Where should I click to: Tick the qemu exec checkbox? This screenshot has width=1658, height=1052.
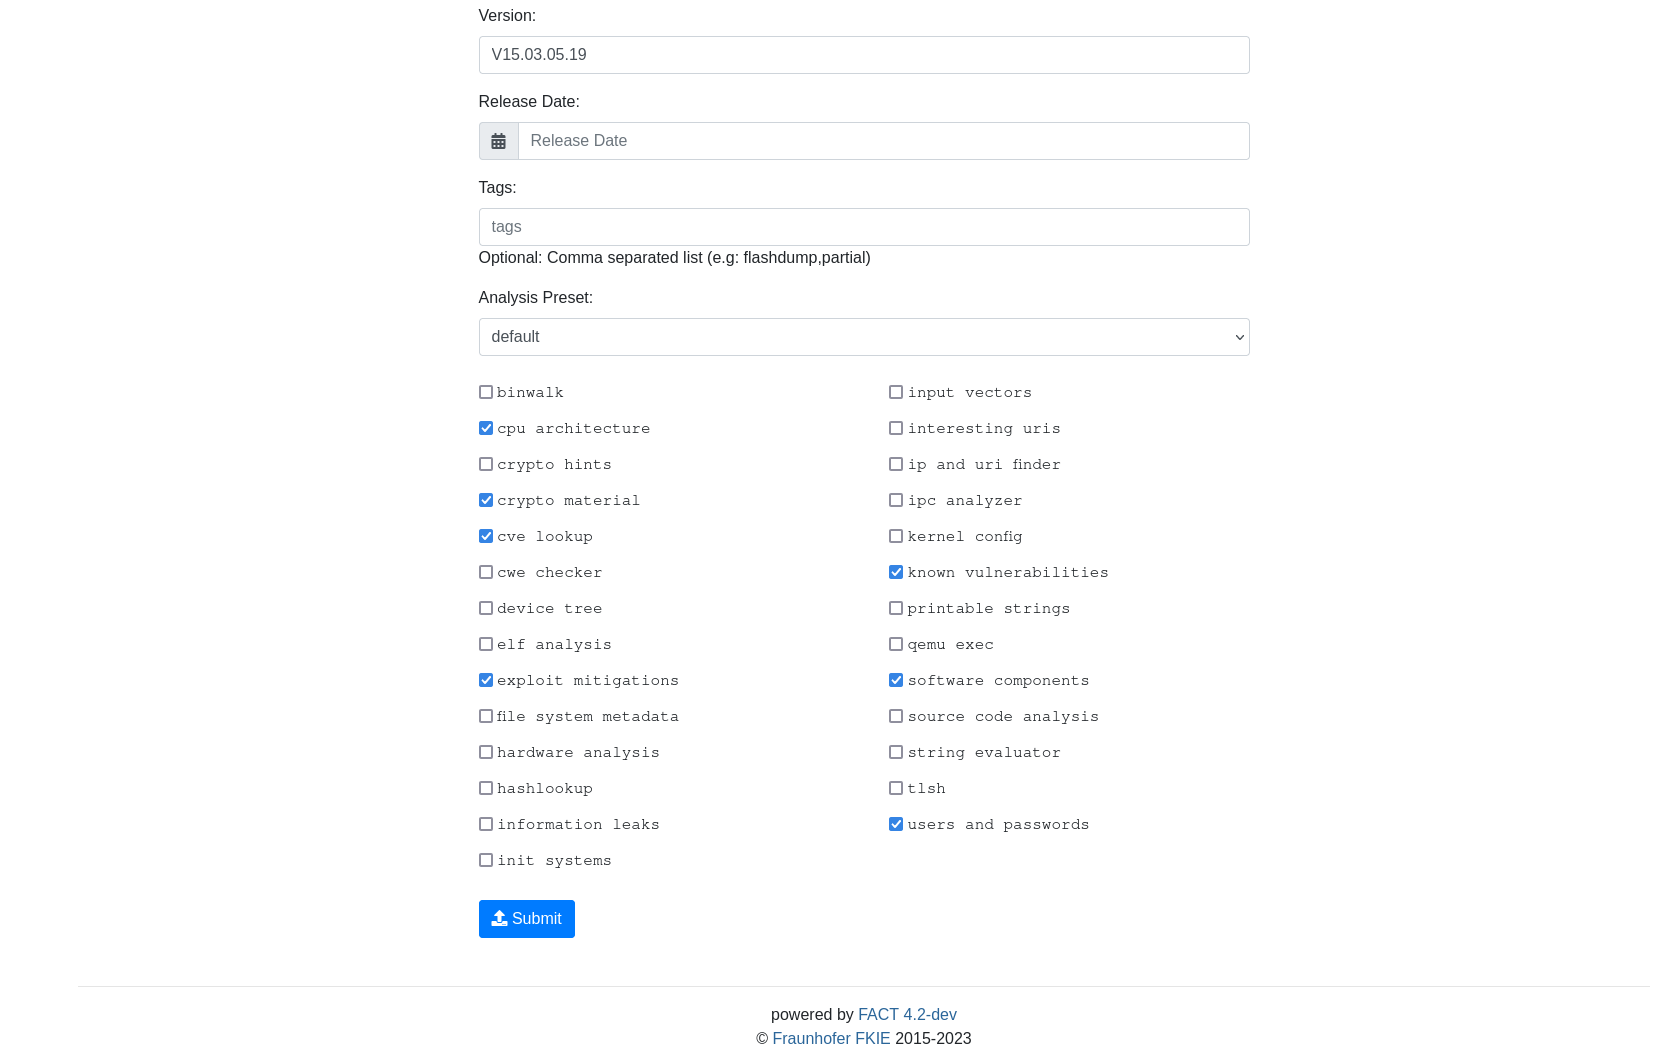(x=896, y=645)
